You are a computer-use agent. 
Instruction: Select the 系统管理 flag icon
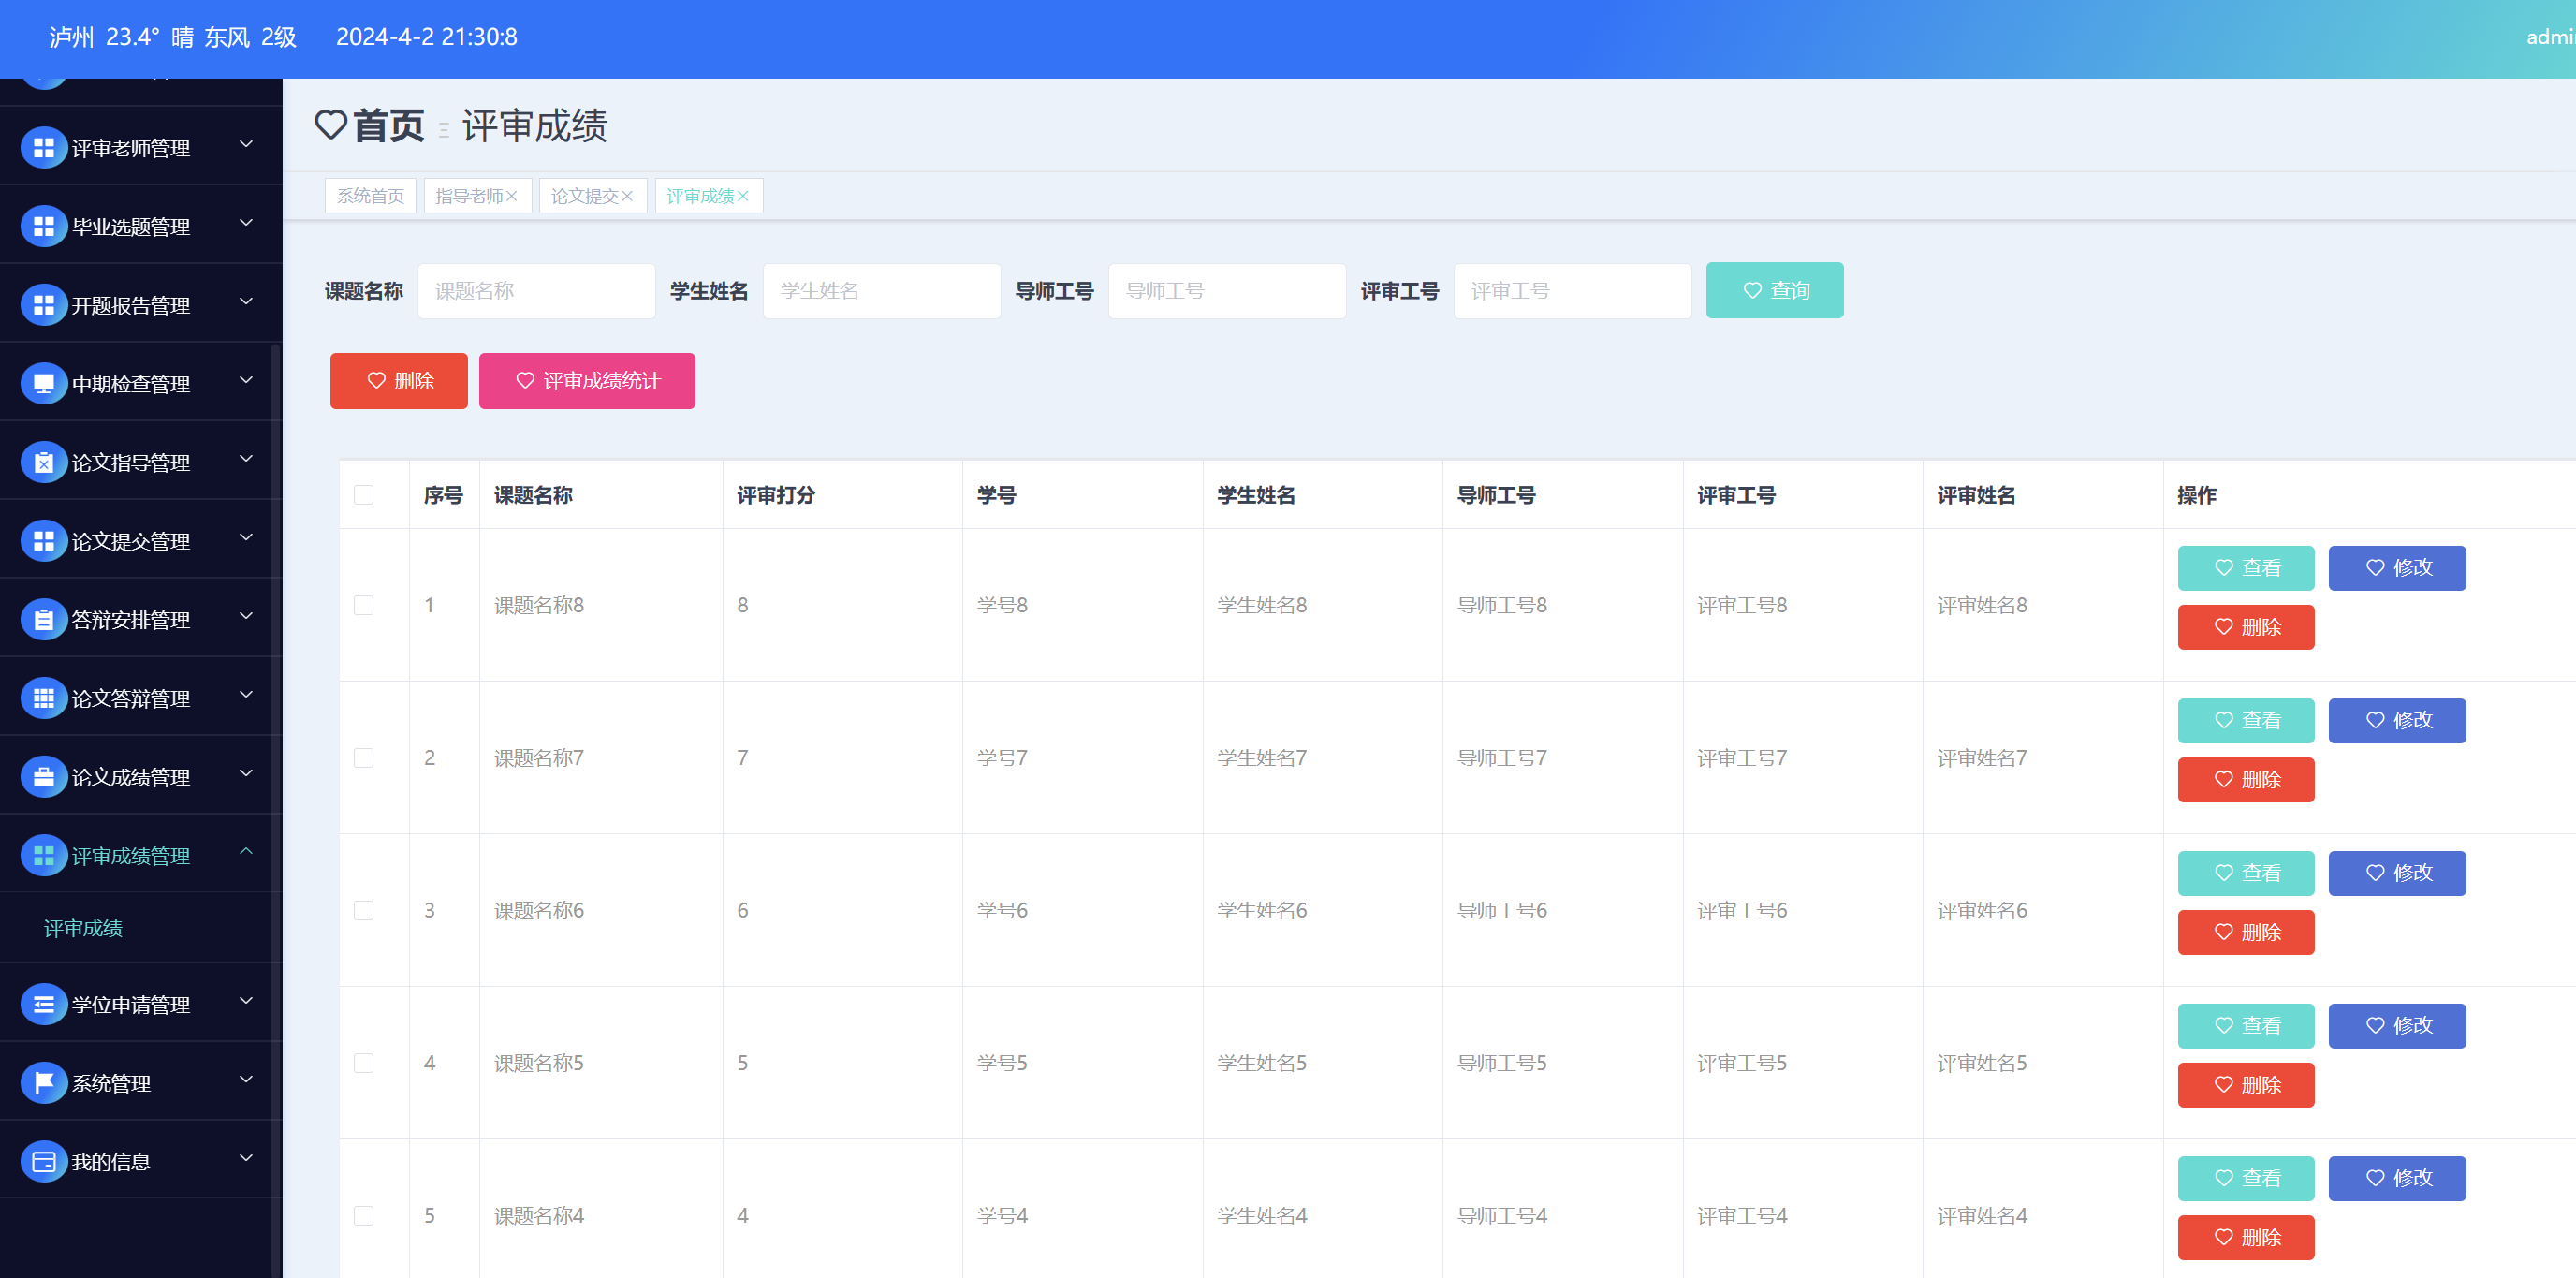(43, 1082)
